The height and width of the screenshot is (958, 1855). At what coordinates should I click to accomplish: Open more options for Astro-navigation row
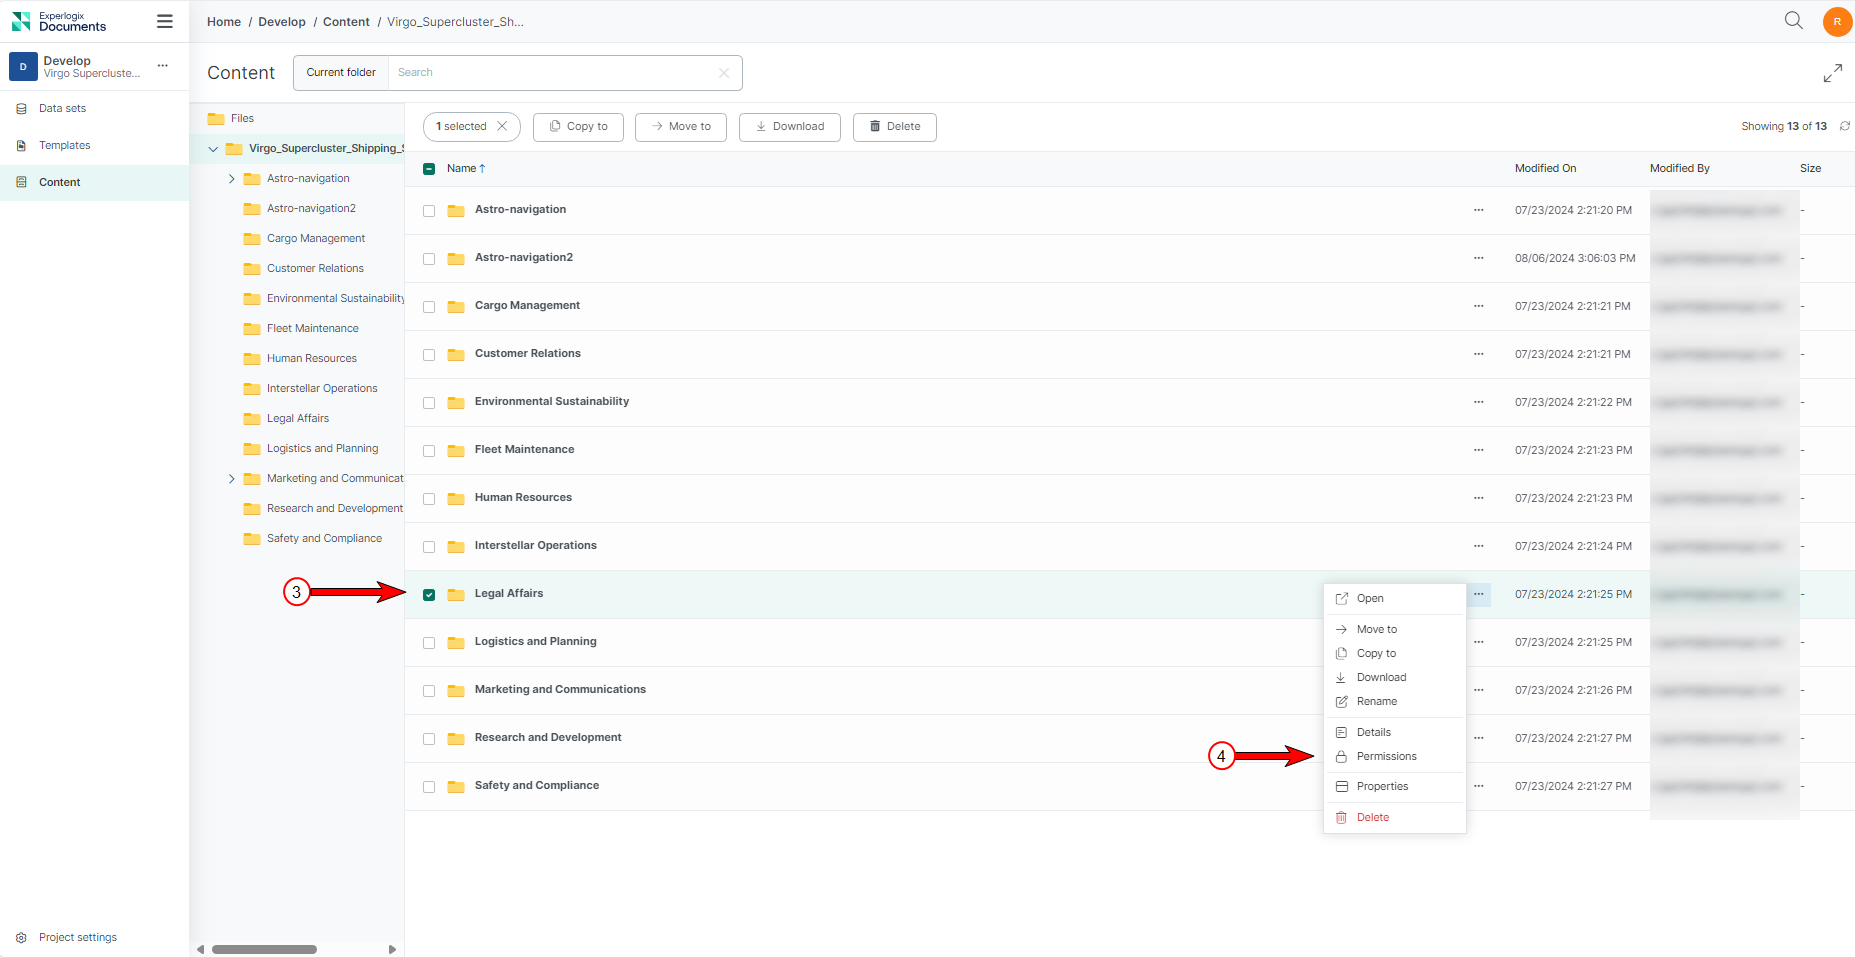1478,210
